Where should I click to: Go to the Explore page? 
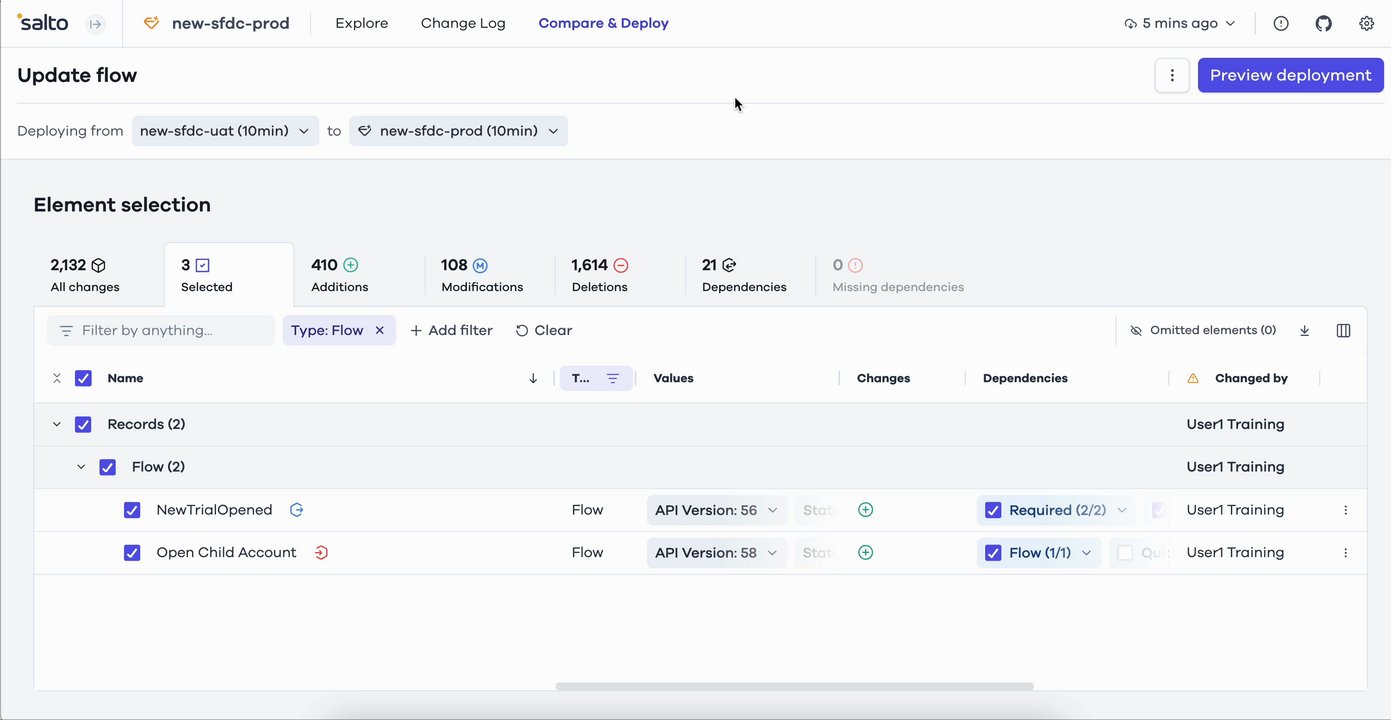tap(362, 23)
